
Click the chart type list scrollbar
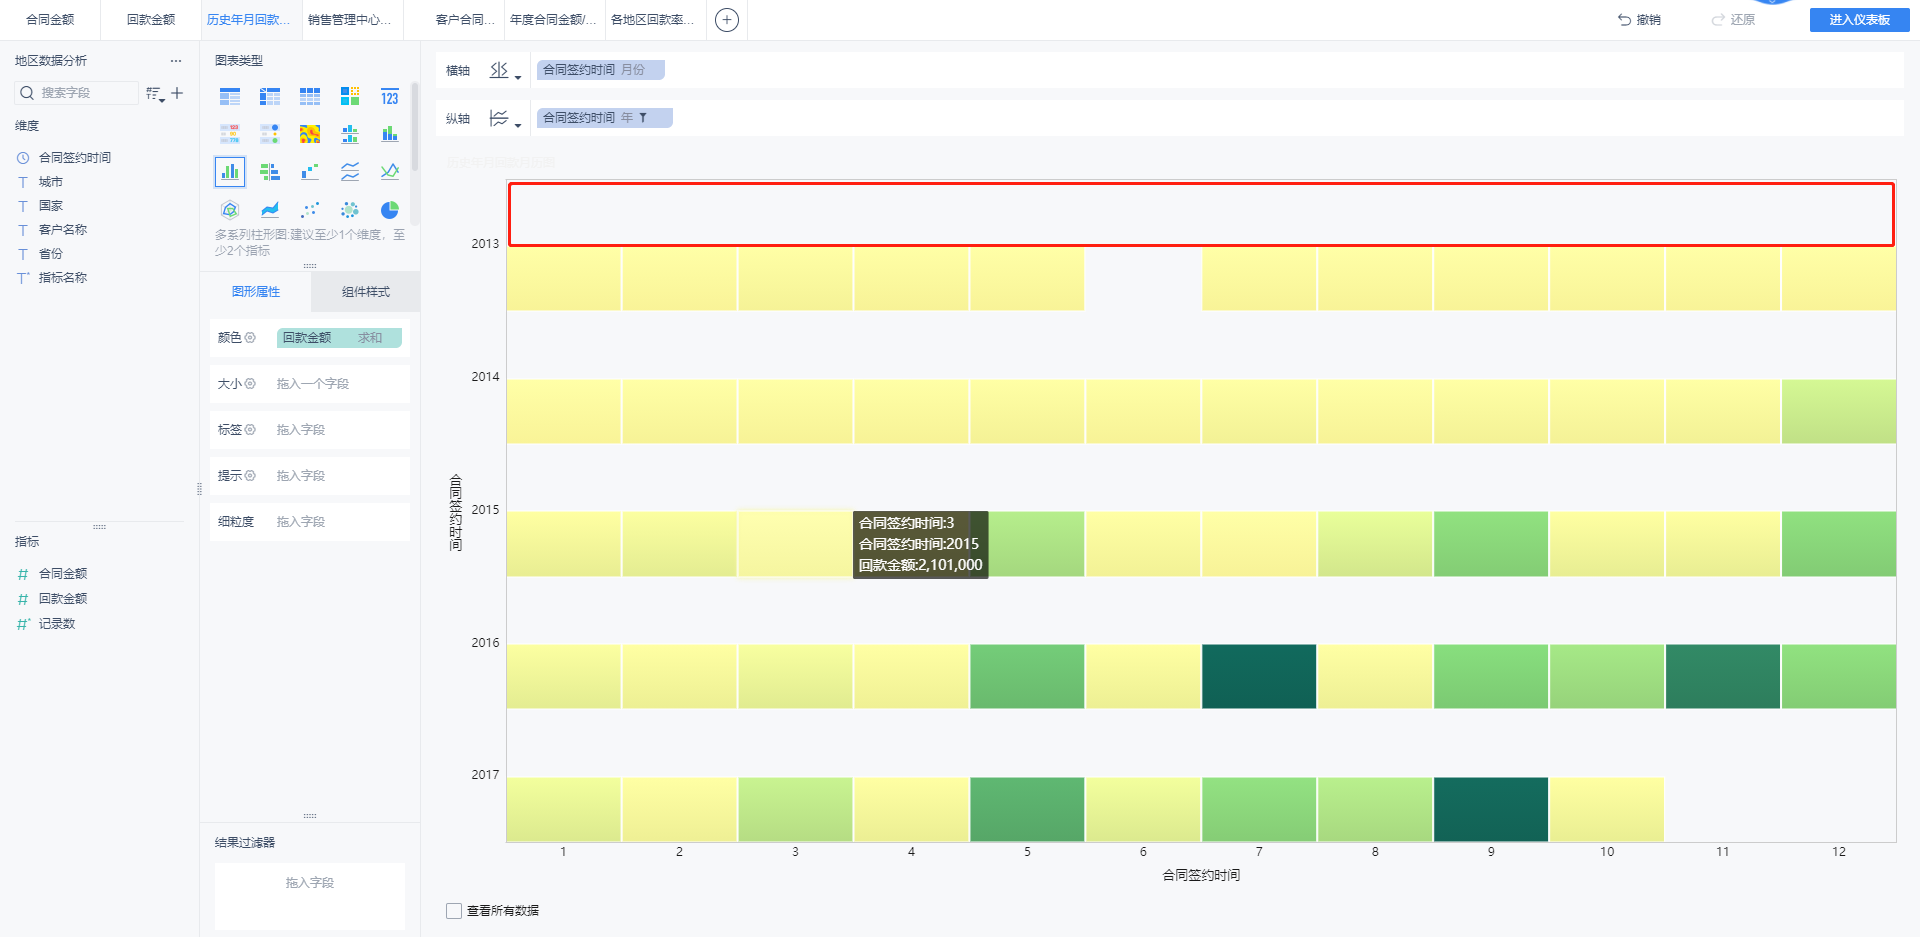415,127
